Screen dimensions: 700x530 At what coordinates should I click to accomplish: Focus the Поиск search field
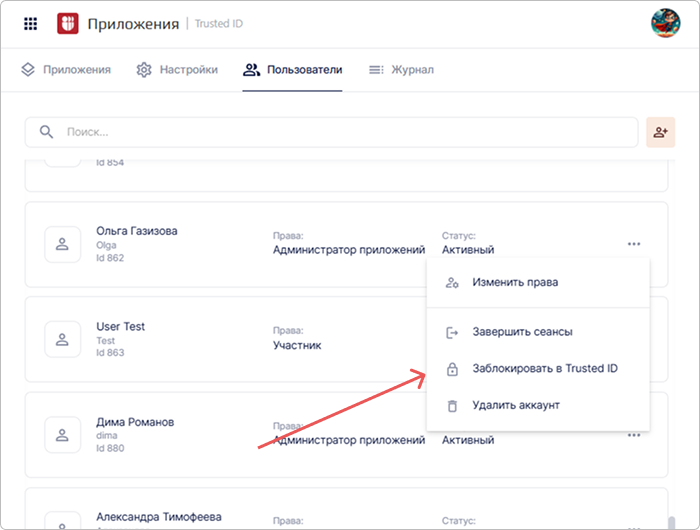click(x=332, y=132)
